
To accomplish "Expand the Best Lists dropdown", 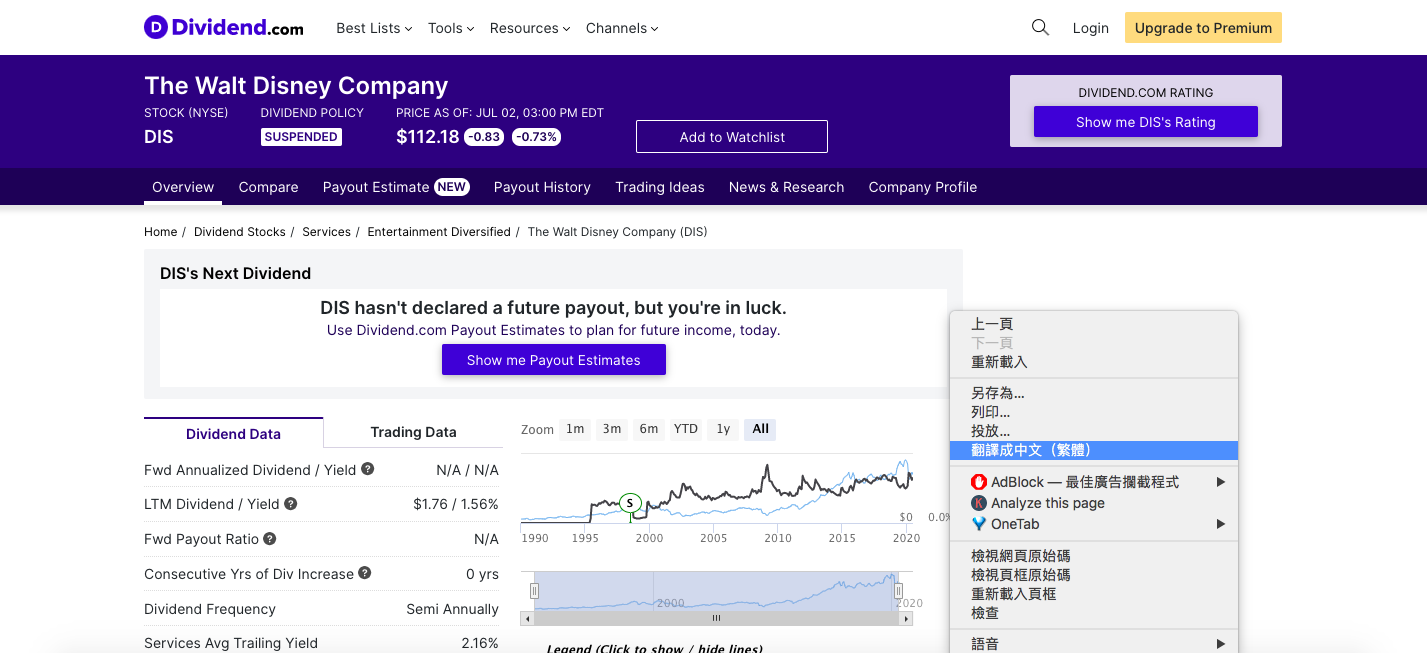I will pyautogui.click(x=374, y=28).
